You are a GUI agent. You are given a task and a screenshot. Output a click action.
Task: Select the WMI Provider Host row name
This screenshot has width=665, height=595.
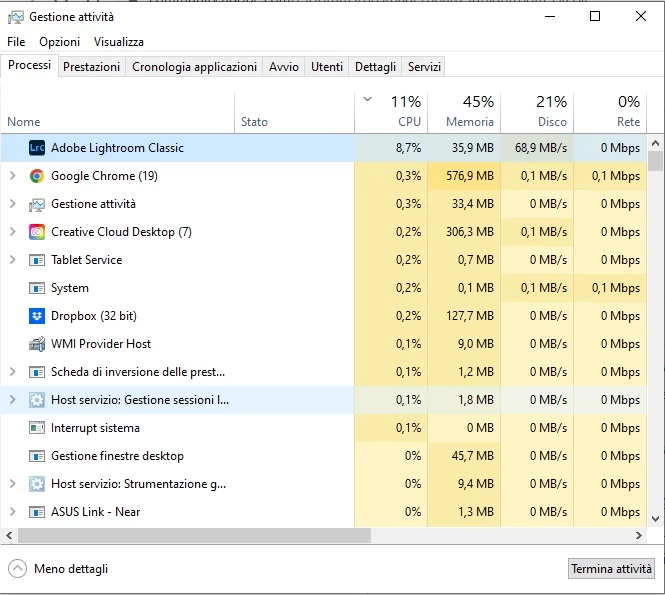[101, 344]
